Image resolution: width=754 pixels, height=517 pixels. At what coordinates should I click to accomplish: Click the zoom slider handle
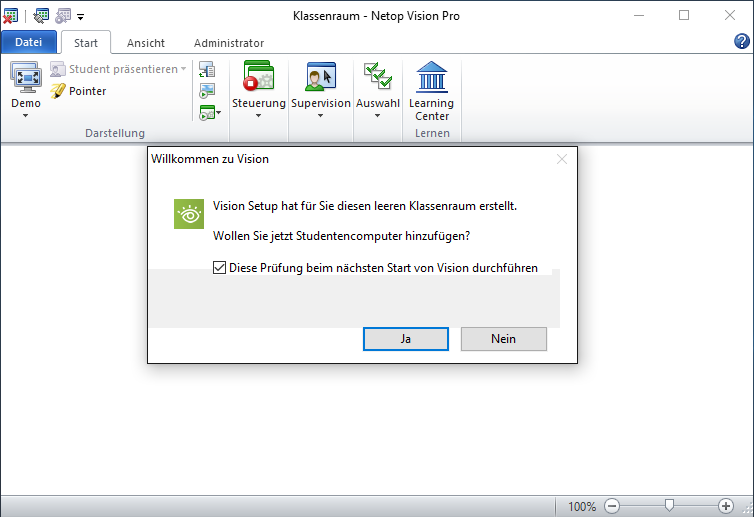click(x=669, y=506)
